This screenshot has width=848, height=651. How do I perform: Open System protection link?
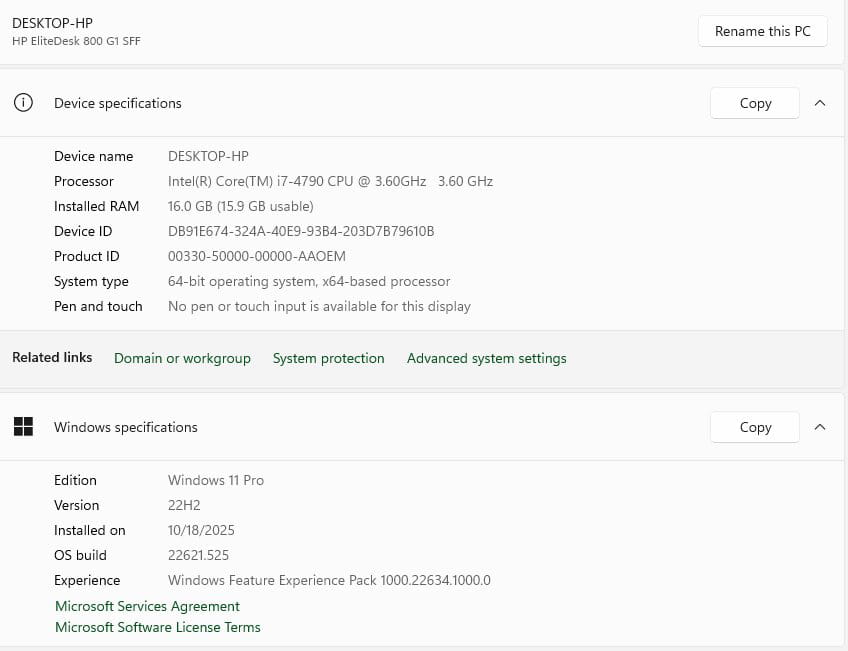coord(328,358)
